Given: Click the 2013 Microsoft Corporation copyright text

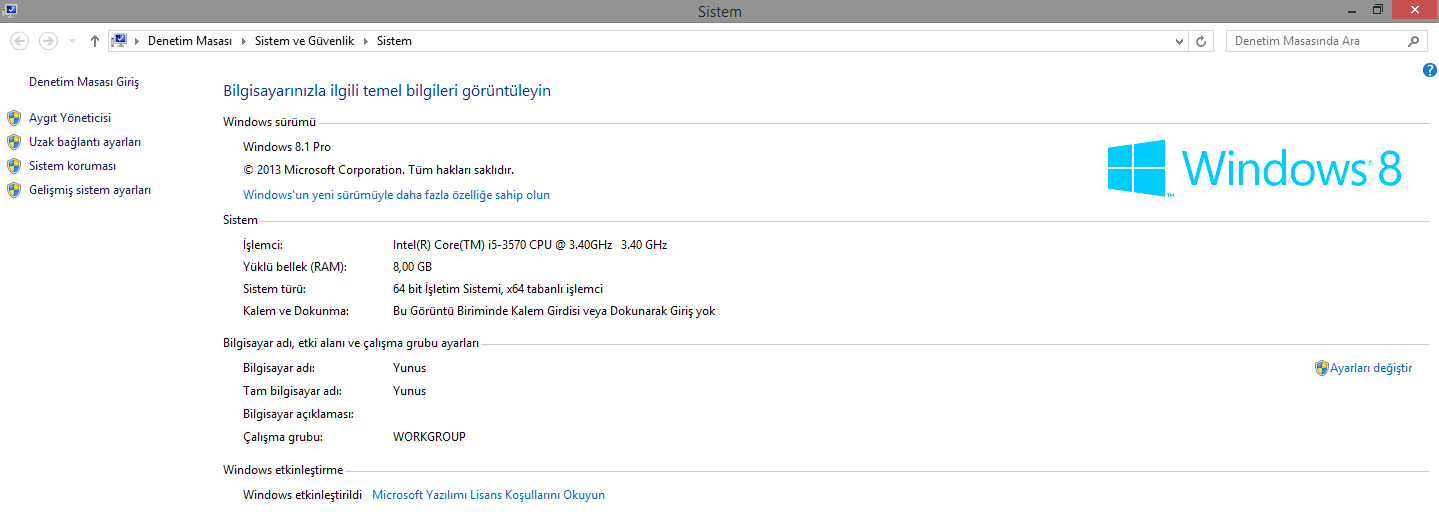Looking at the screenshot, I should tap(378, 170).
